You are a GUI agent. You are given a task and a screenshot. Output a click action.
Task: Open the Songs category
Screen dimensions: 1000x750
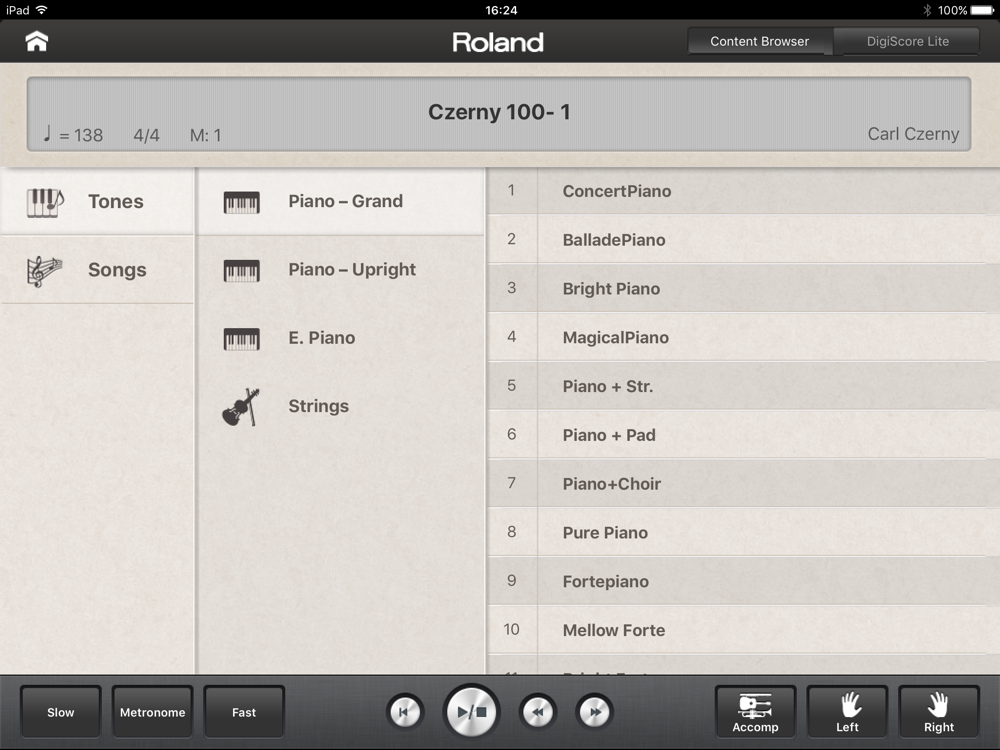pos(97,270)
